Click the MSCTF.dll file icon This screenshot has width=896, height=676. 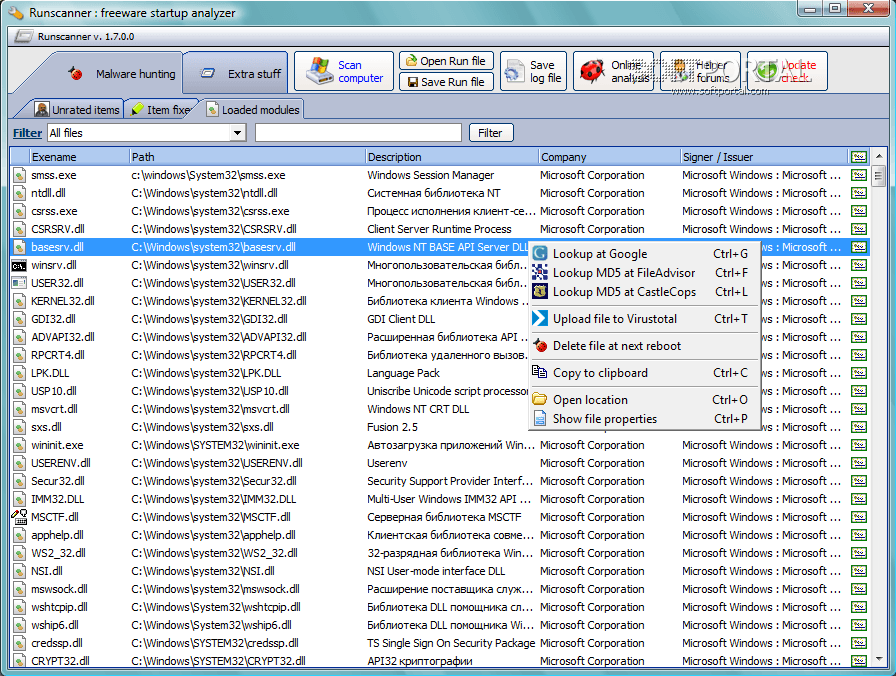19,517
